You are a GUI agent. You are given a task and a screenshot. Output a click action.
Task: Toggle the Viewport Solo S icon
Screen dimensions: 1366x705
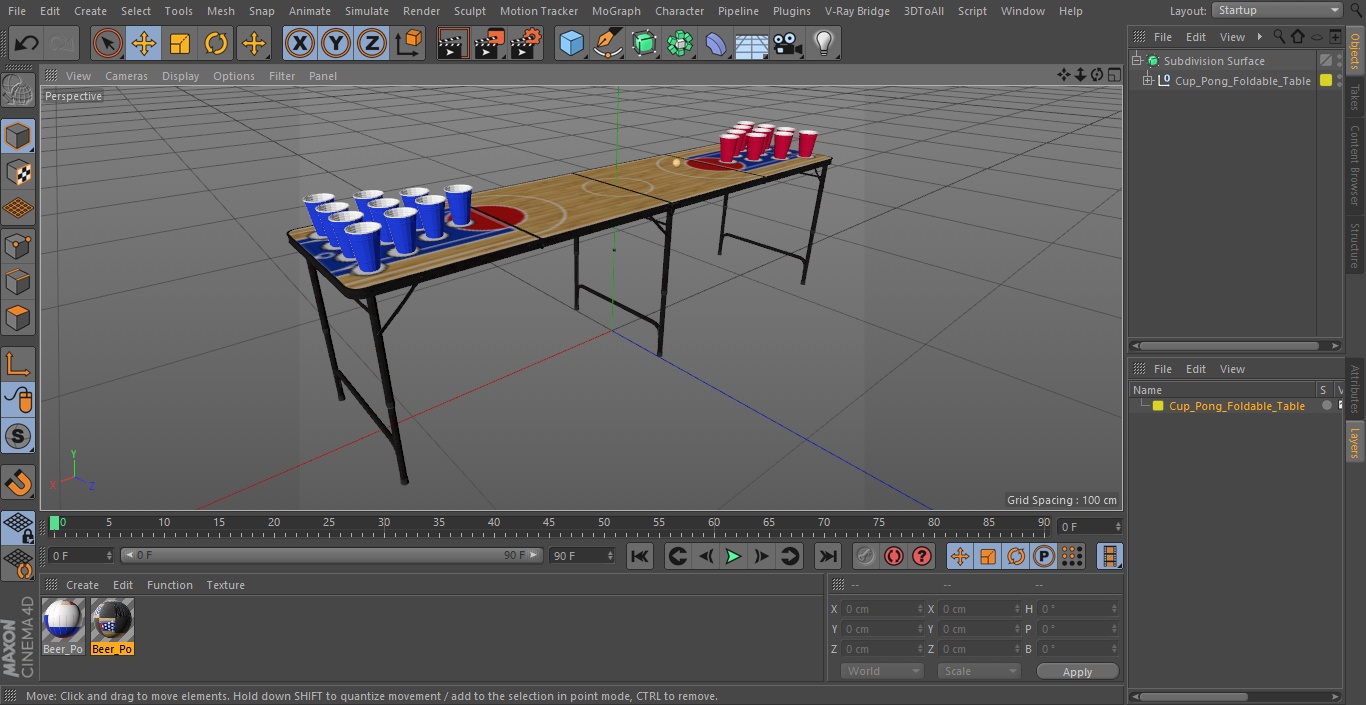tap(18, 436)
